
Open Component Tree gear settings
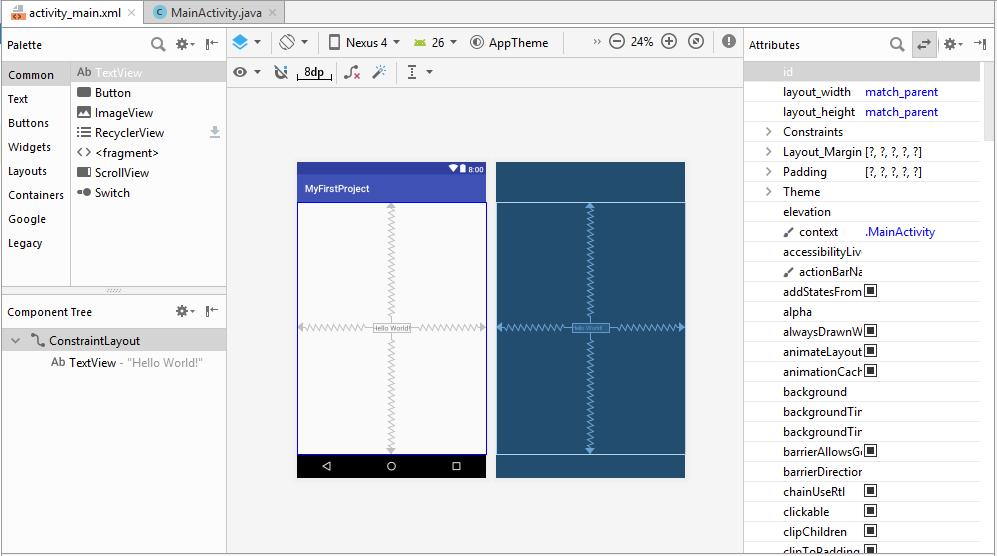click(185, 311)
